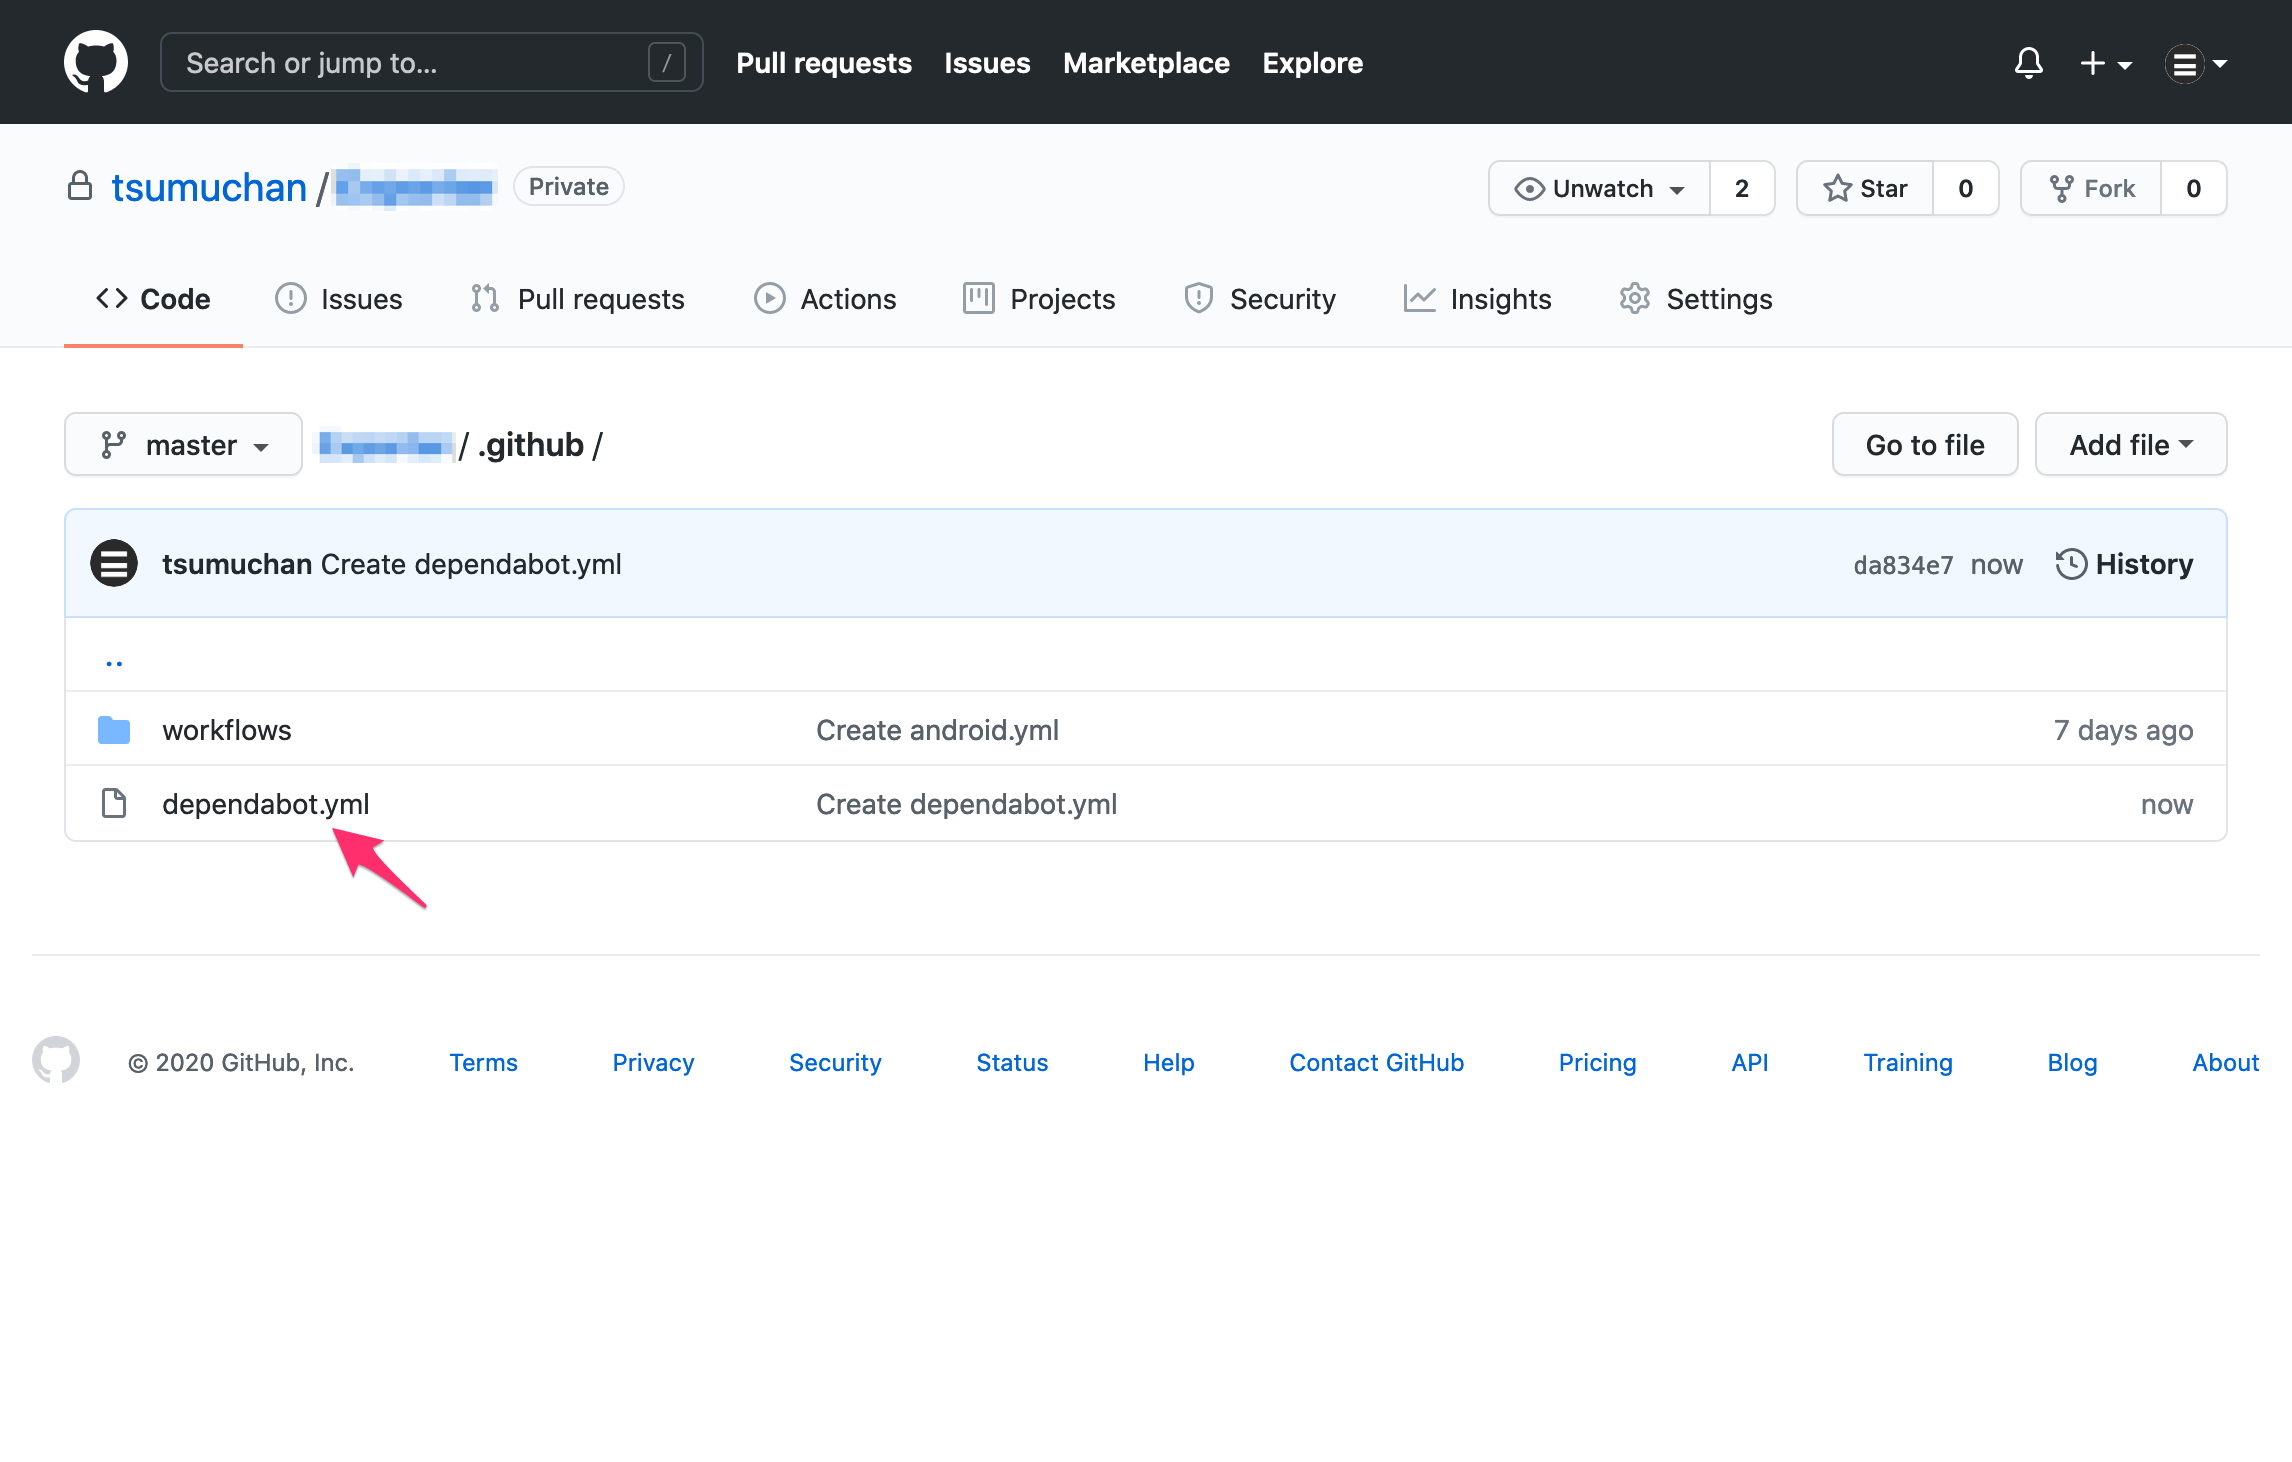This screenshot has height=1462, width=2292.
Task: Open the GitHub home logo in header
Action: (x=96, y=62)
